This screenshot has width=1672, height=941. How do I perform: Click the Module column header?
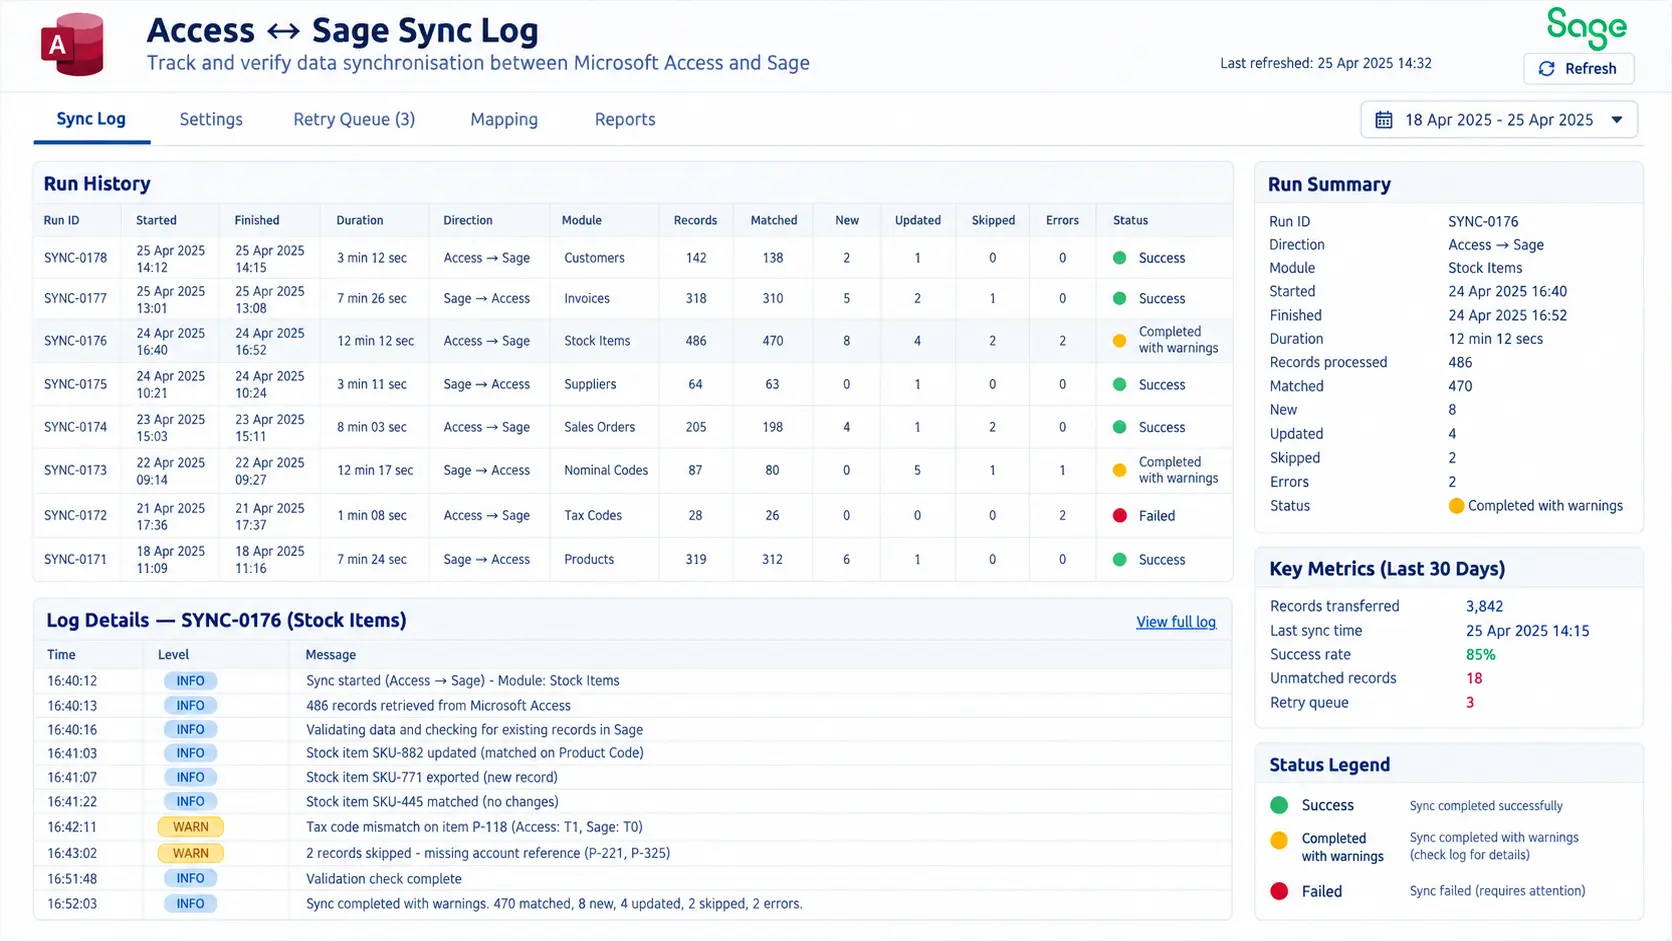[582, 221]
